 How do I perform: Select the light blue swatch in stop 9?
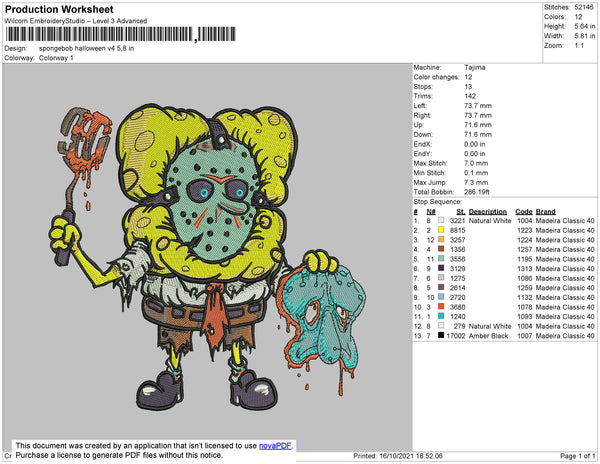(441, 297)
